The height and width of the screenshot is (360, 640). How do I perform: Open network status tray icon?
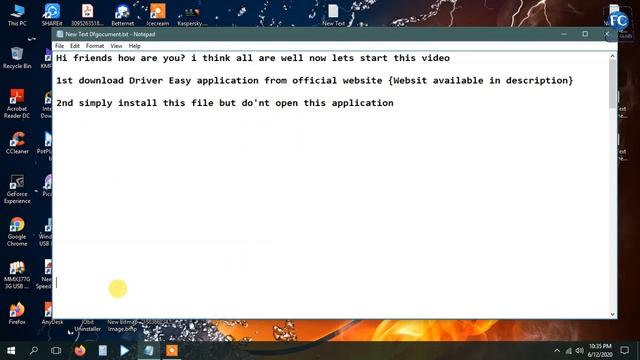pos(569,351)
